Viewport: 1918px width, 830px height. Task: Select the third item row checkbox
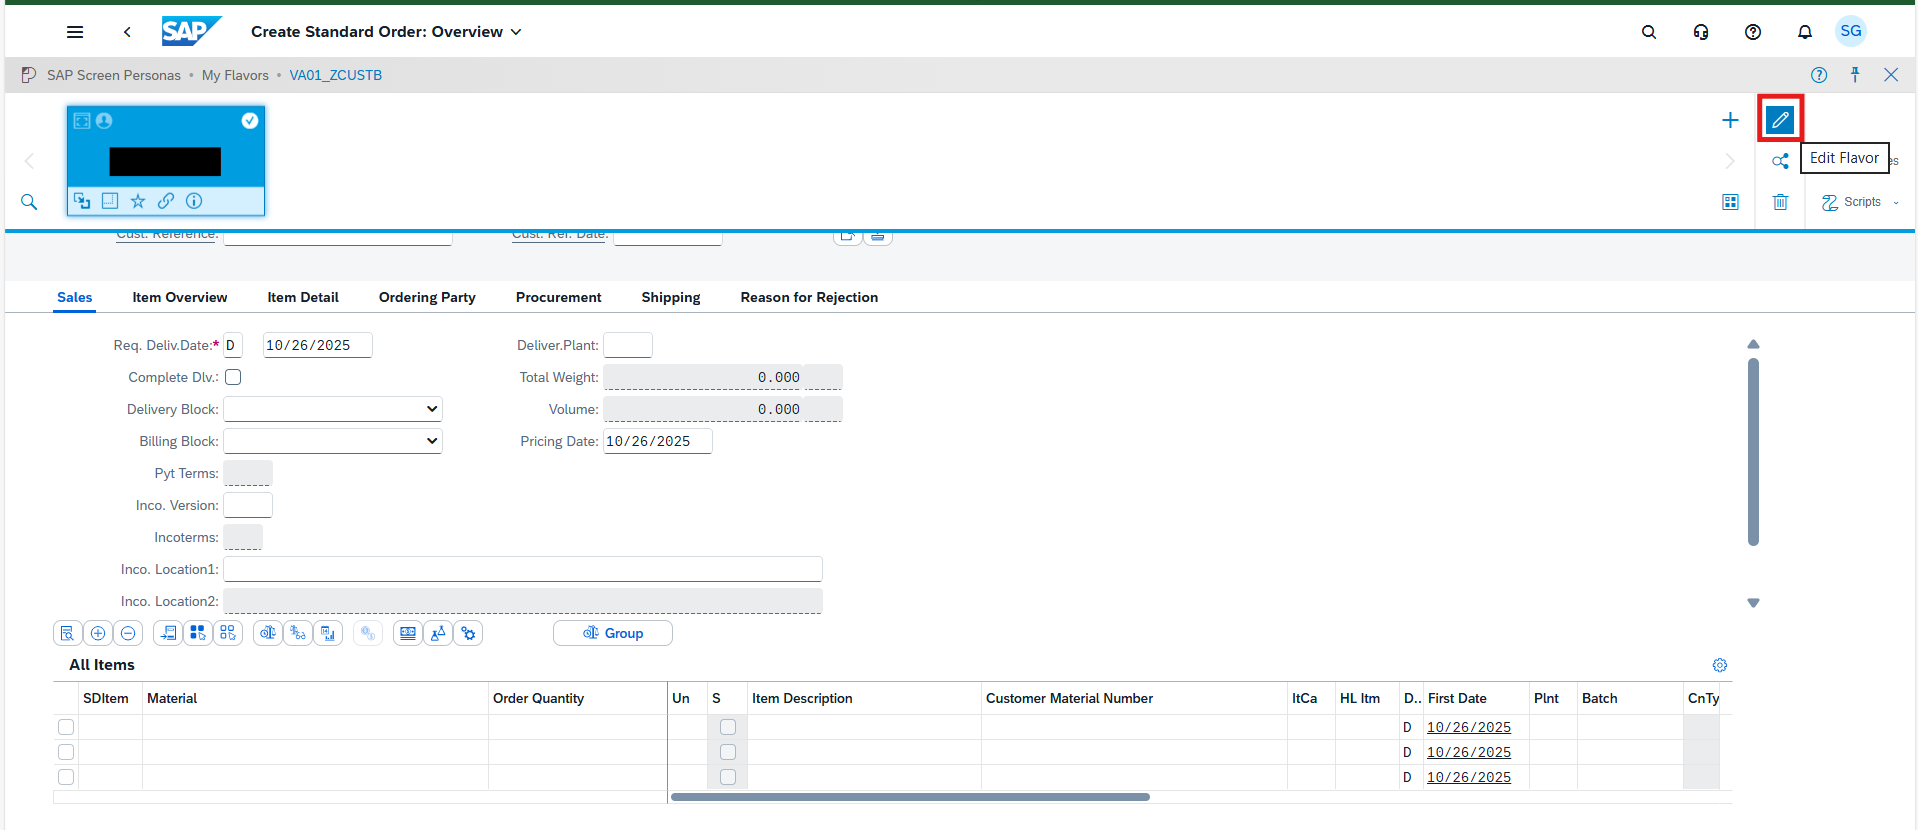pyautogui.click(x=66, y=777)
